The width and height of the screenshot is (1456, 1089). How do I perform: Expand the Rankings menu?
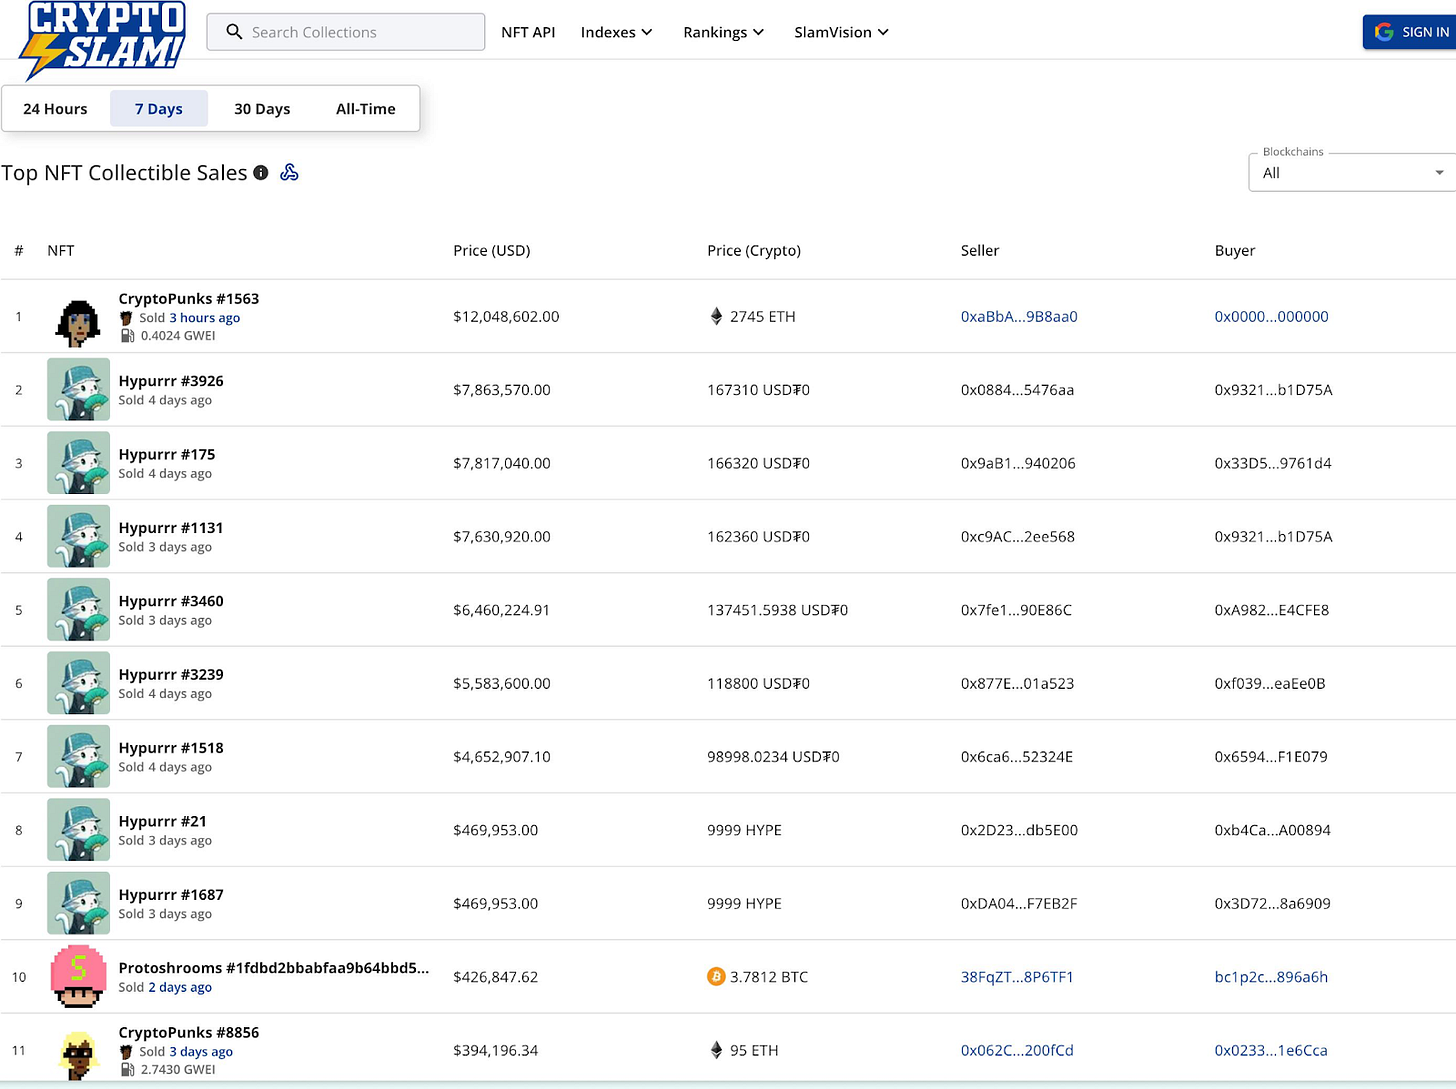point(723,32)
